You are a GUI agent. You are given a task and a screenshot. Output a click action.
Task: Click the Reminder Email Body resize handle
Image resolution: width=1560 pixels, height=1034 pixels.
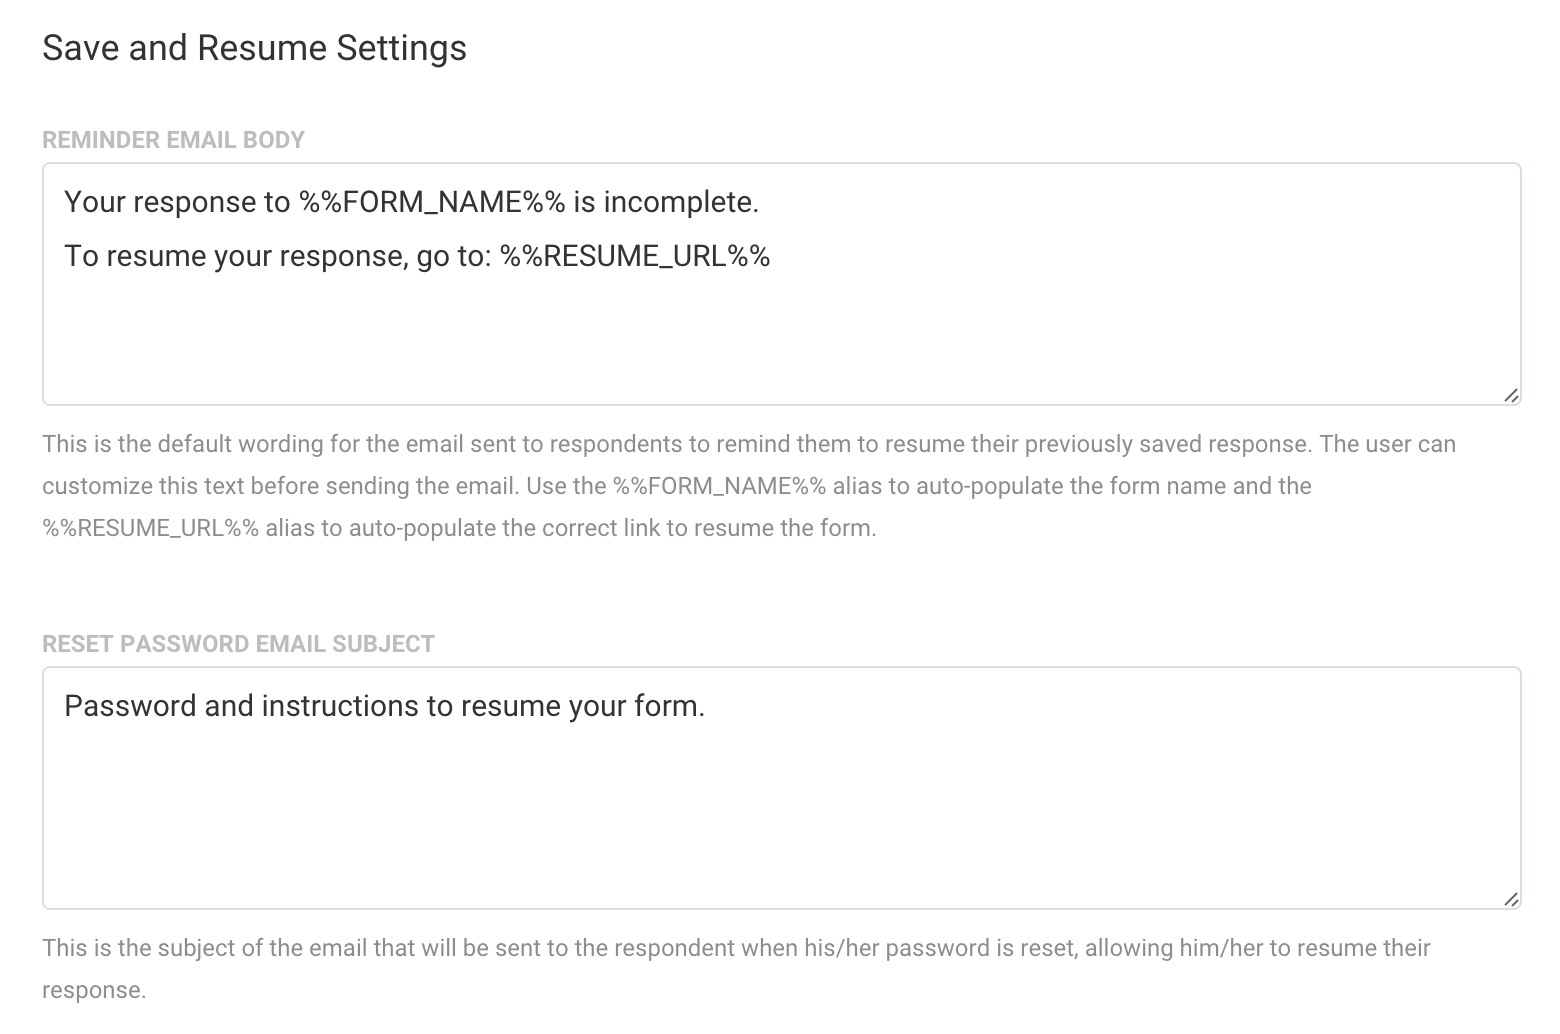click(x=1511, y=395)
